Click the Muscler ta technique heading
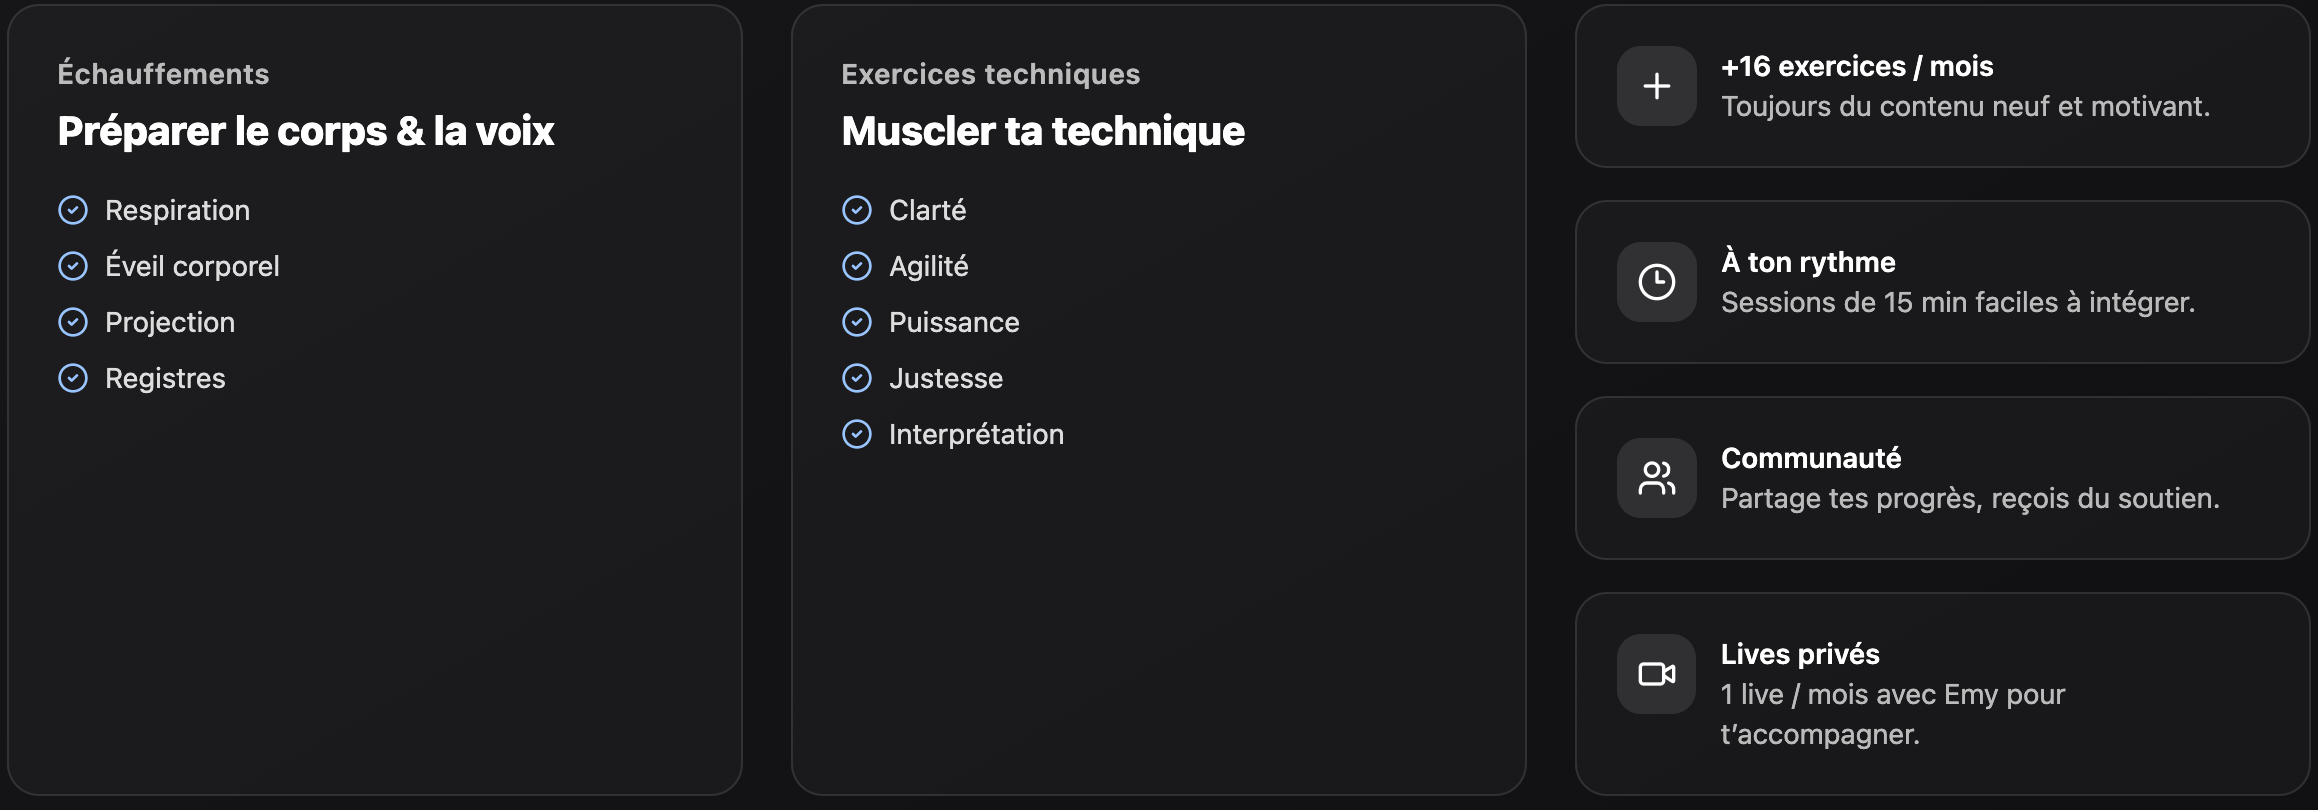Screen dimensions: 2318x810 1043,131
